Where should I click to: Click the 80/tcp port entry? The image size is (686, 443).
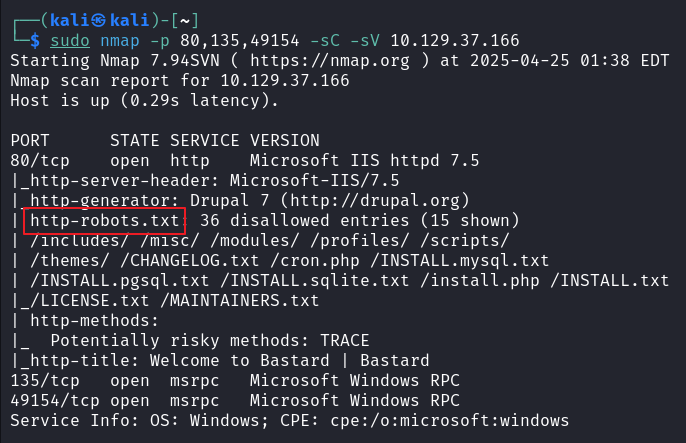tap(40, 160)
